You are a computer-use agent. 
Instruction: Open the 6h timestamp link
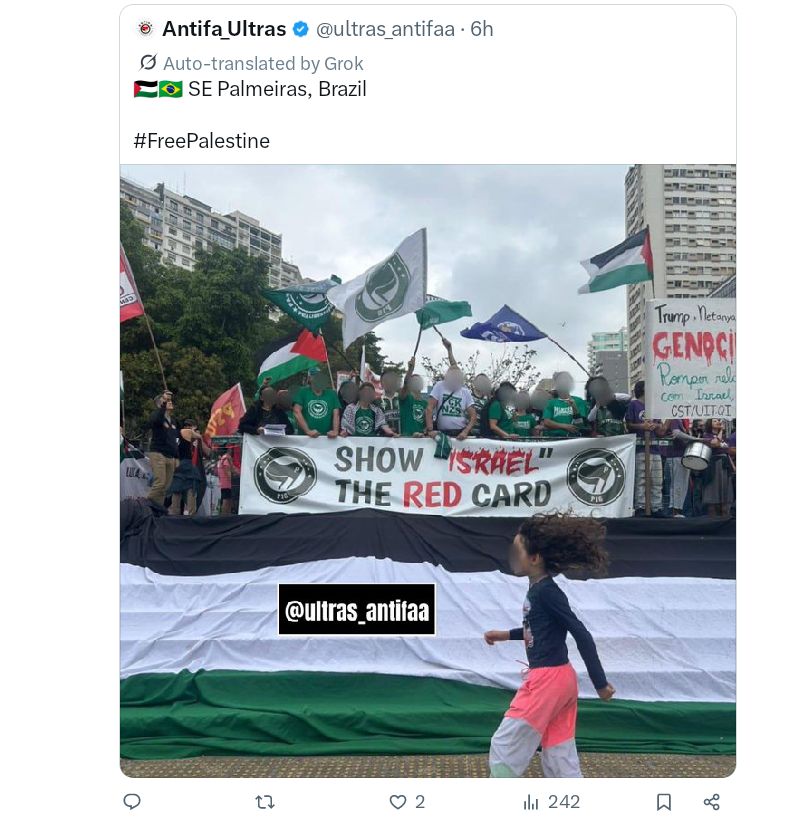point(481,29)
